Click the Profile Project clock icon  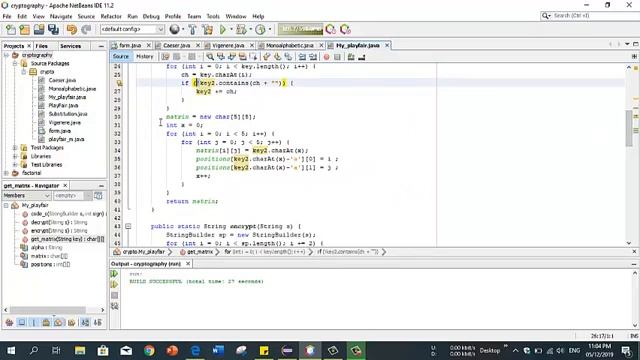(x=260, y=29)
